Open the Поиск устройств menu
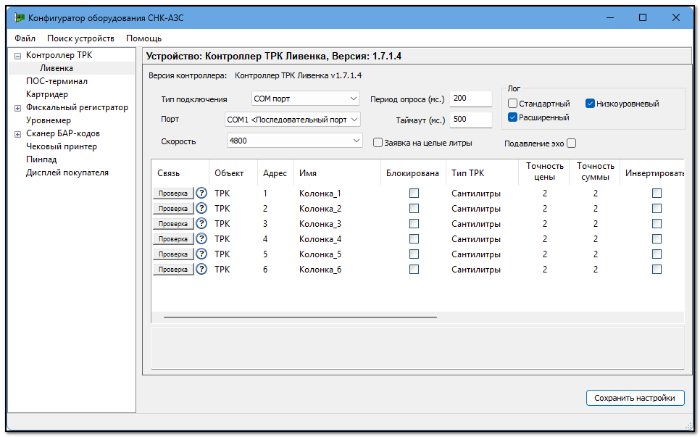700x437 pixels. tap(81, 38)
